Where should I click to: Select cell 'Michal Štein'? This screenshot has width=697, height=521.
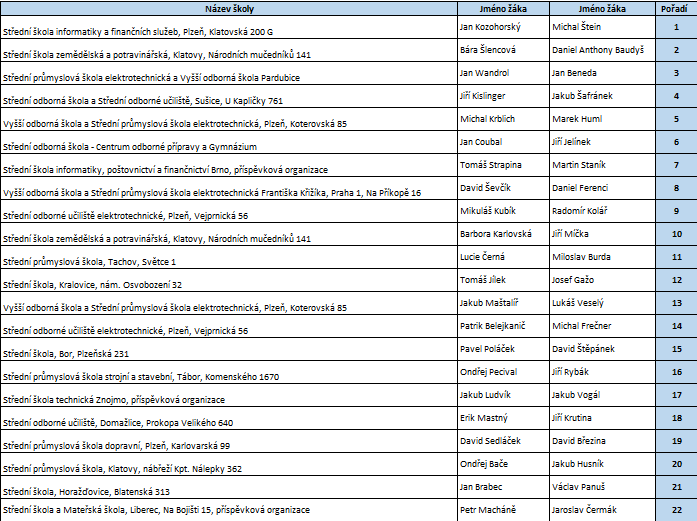point(602,27)
